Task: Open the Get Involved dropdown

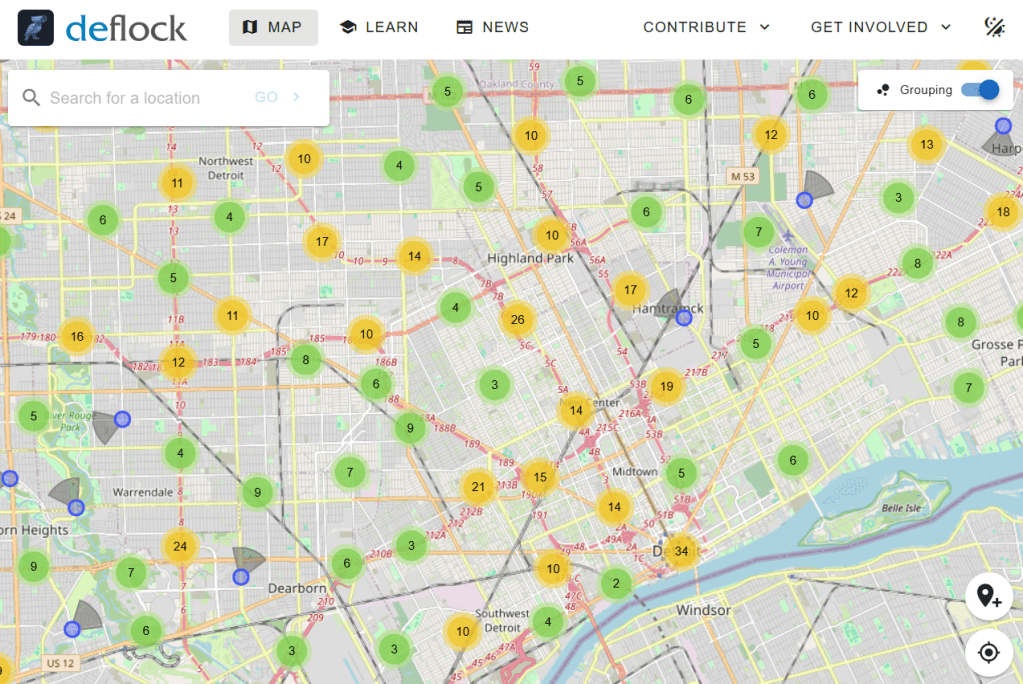Action: pyautogui.click(x=880, y=27)
